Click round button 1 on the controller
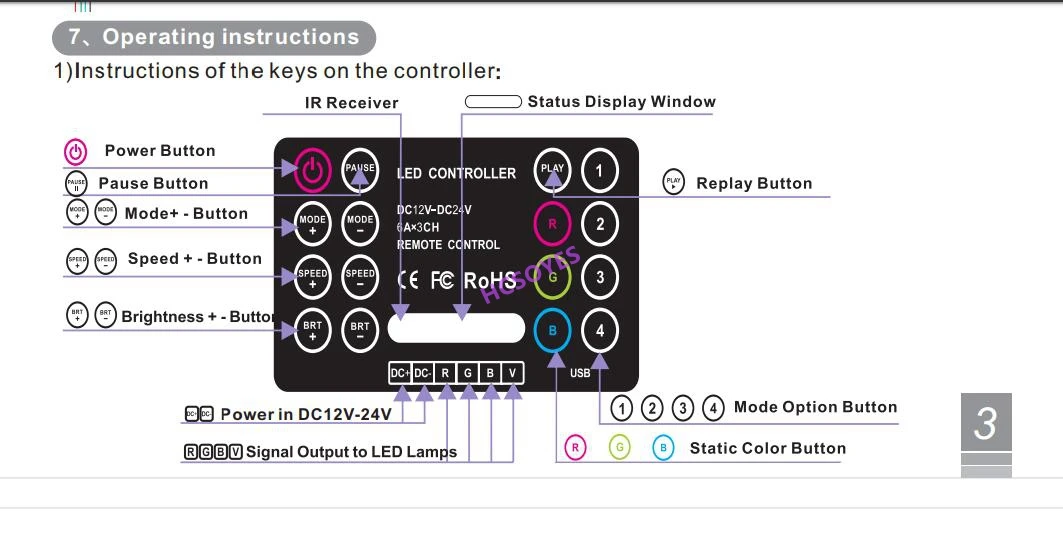This screenshot has width=1063, height=550. 600,170
